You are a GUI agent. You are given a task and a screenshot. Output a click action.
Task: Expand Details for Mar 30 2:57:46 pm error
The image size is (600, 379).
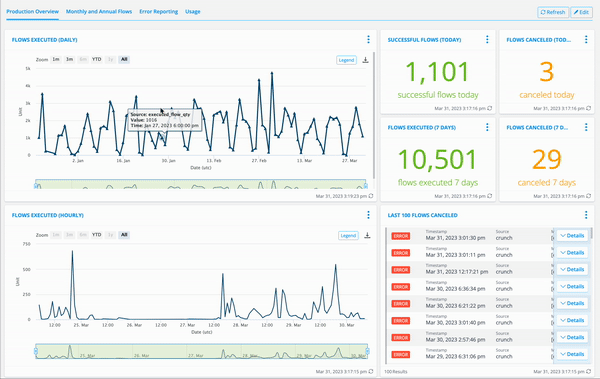[x=572, y=337]
